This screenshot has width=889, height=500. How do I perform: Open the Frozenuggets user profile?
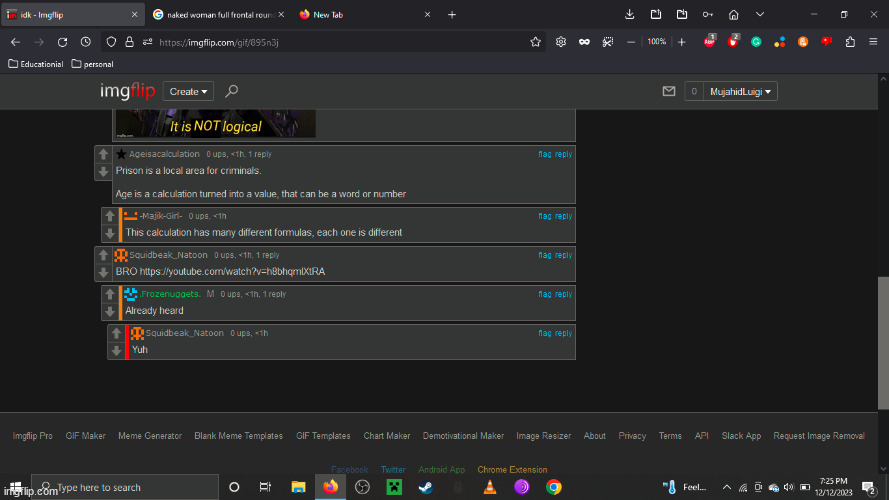pyautogui.click(x=171, y=294)
